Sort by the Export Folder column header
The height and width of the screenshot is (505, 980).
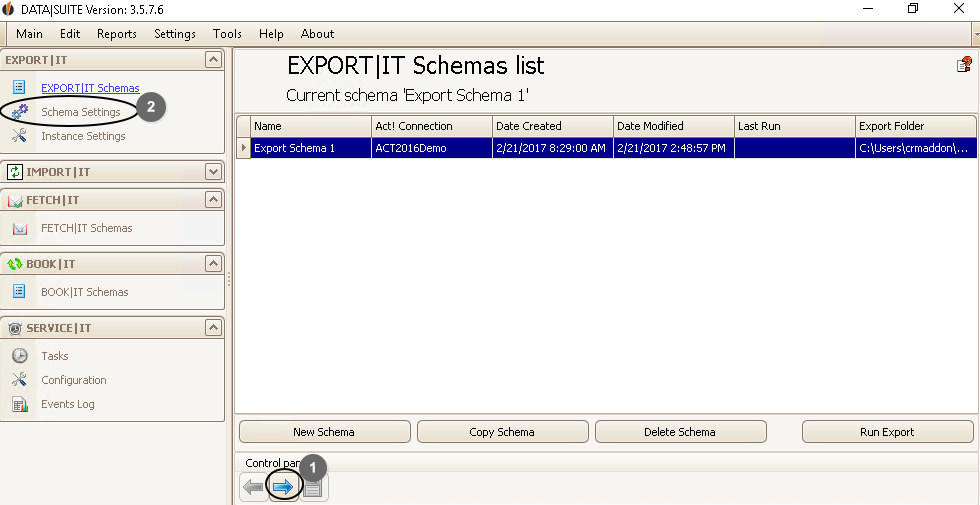916,126
